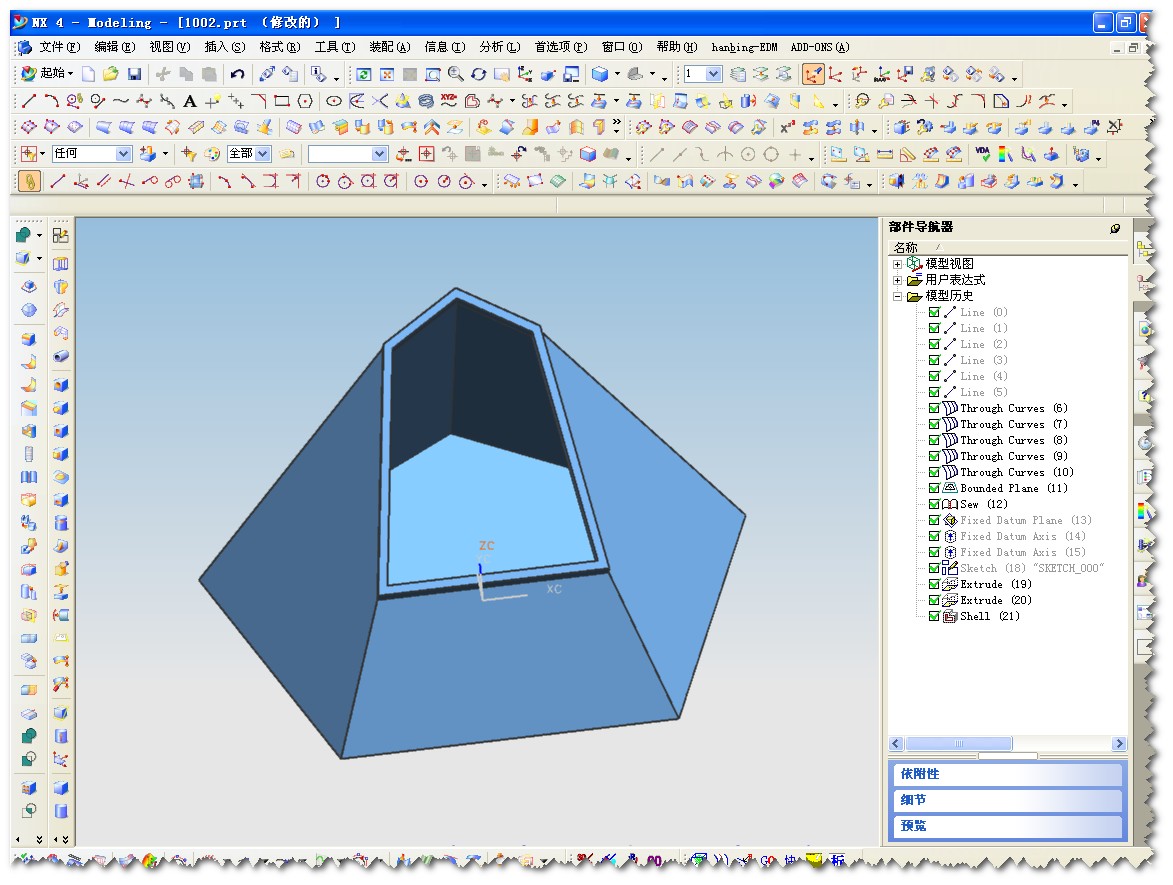Click the WCS orientation icon highlighted in toolbar
Image resolution: width=1173 pixels, height=885 pixels.
[x=813, y=74]
